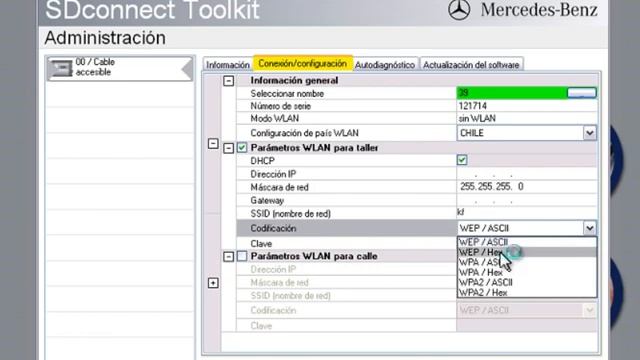Click the disabled calle Clave field
640x360 pixels.
[527, 326]
